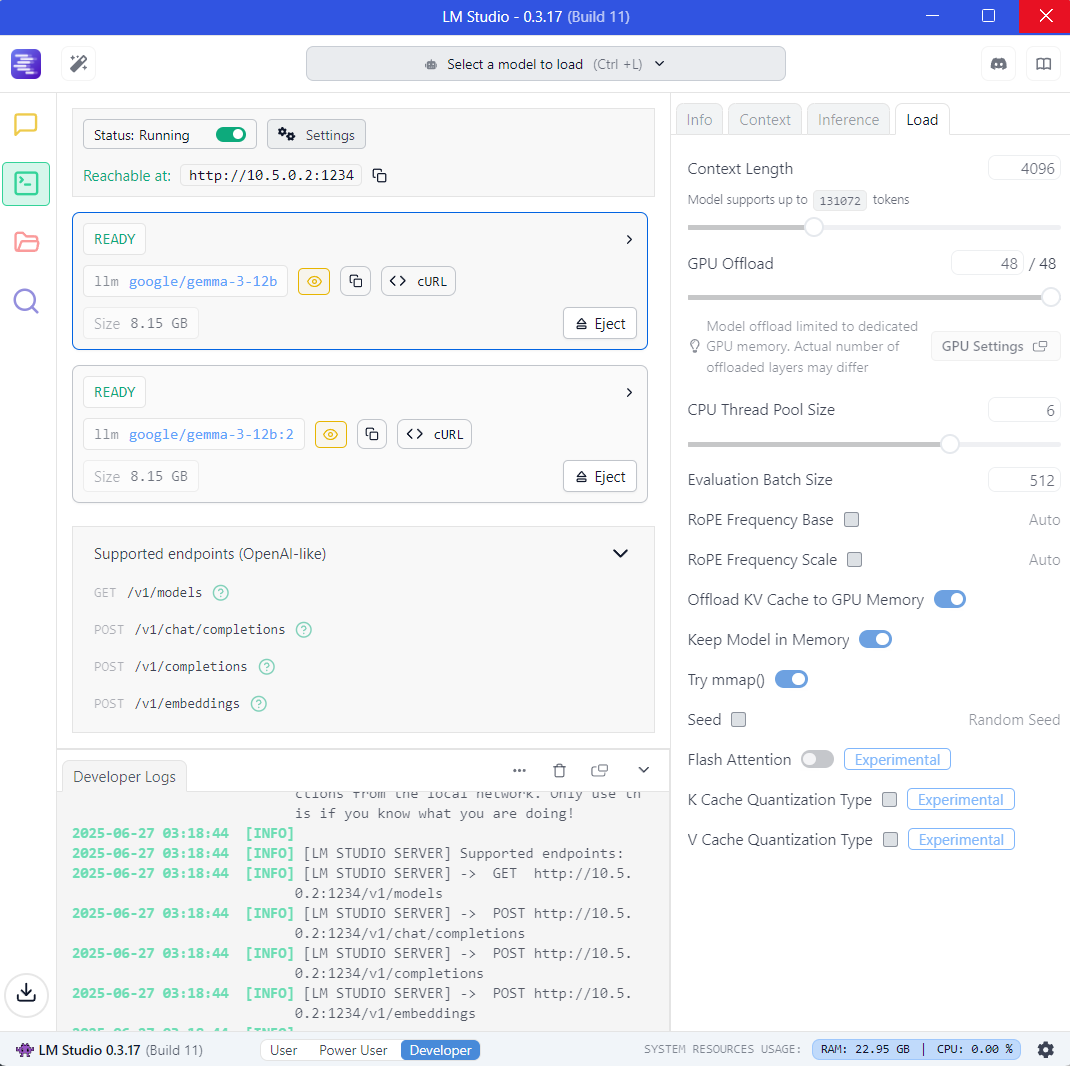1070x1066 pixels.
Task: Click the Context Length slider handle
Action: 814,227
